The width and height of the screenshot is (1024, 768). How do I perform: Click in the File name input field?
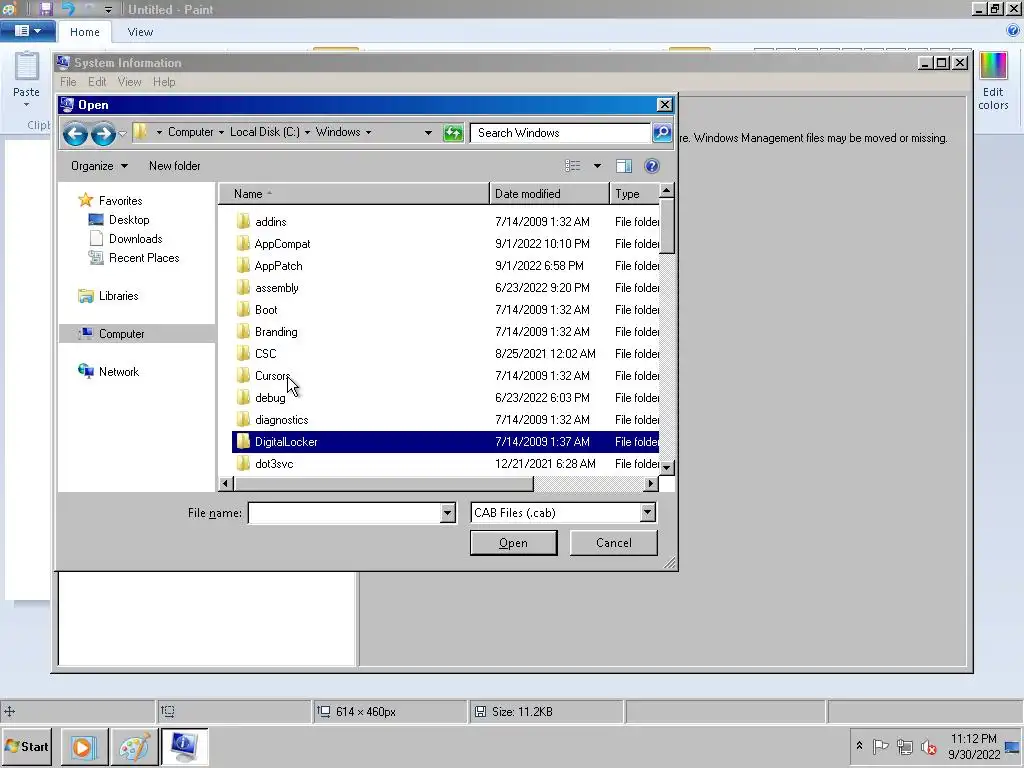(344, 513)
